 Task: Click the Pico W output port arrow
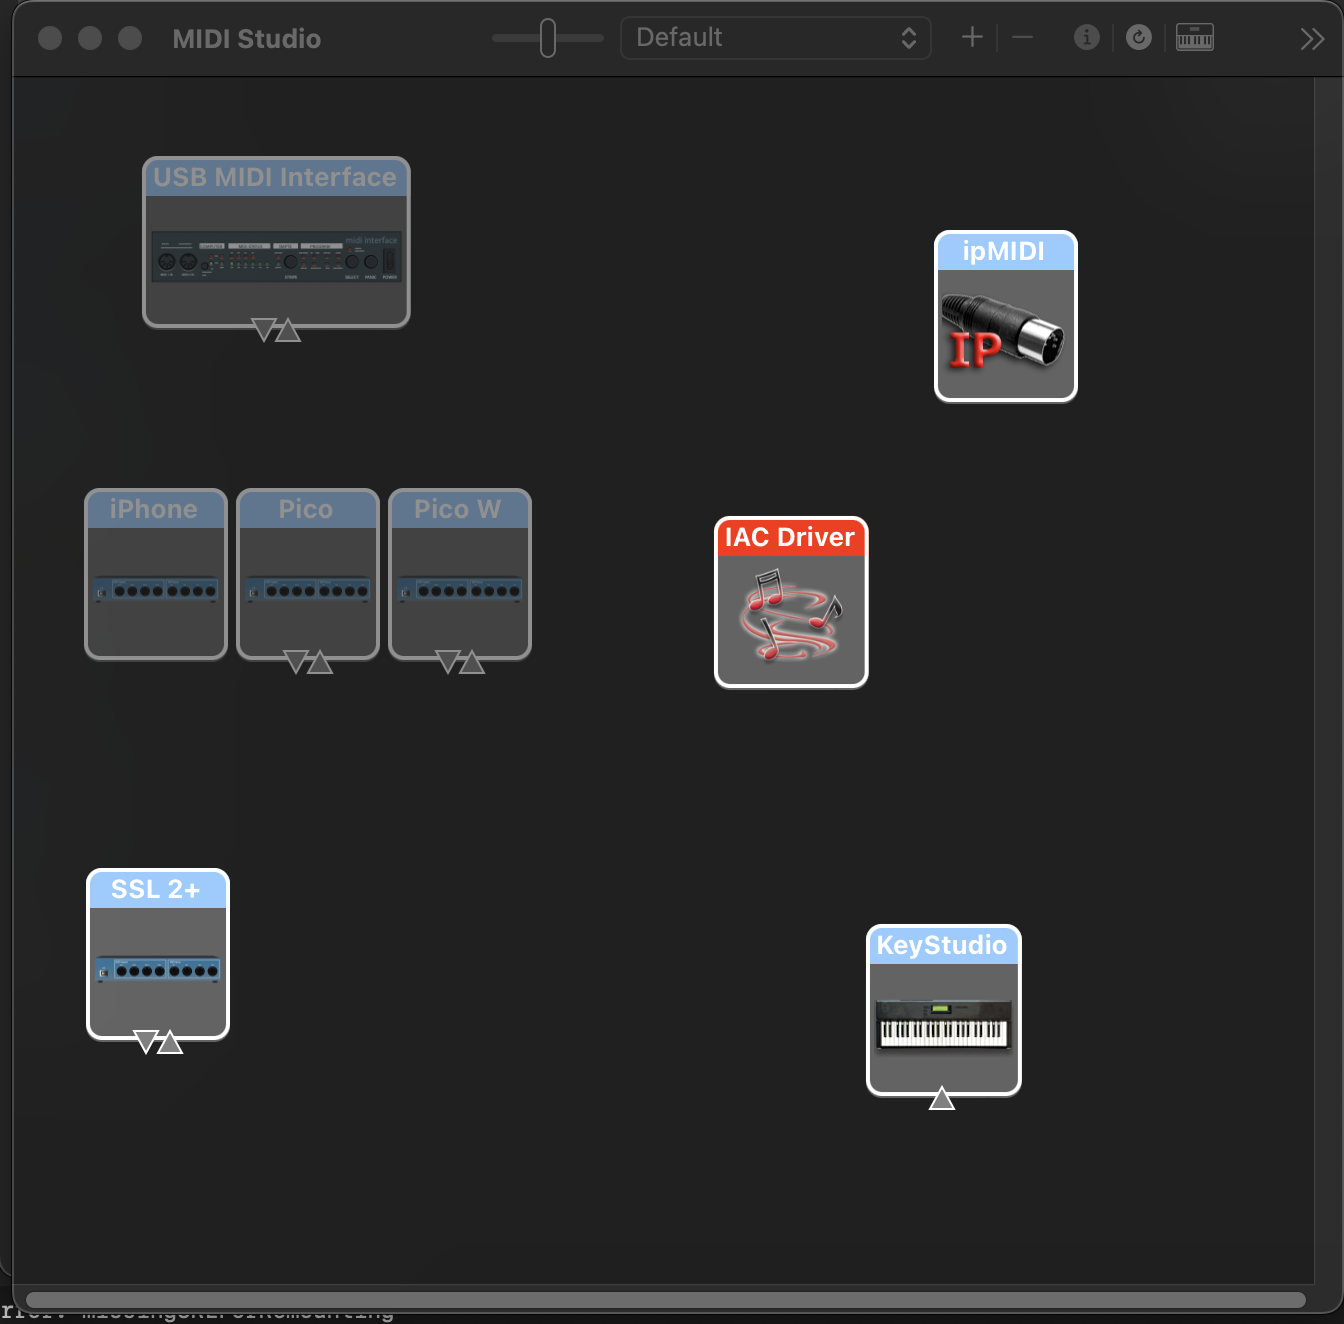click(472, 662)
